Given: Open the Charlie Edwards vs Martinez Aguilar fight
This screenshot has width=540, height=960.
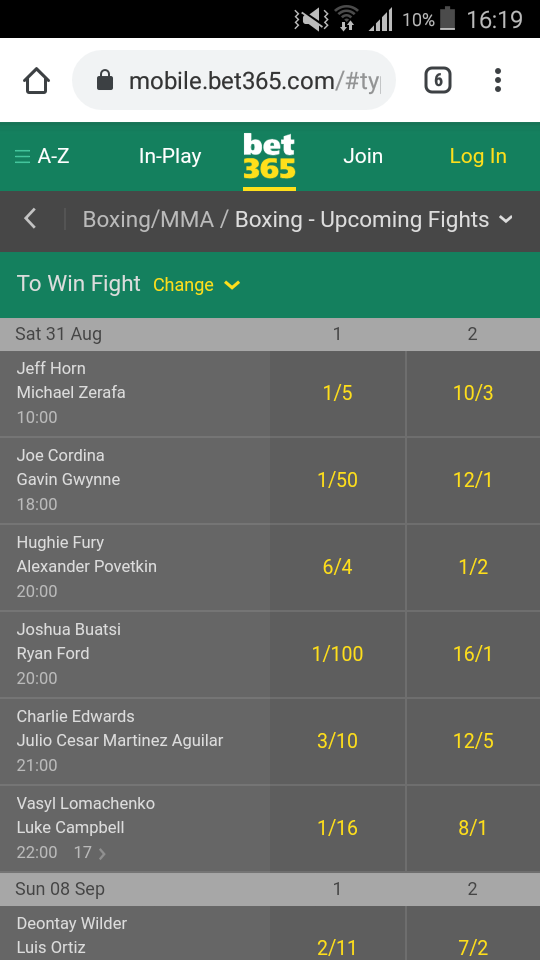Looking at the screenshot, I should pos(135,741).
